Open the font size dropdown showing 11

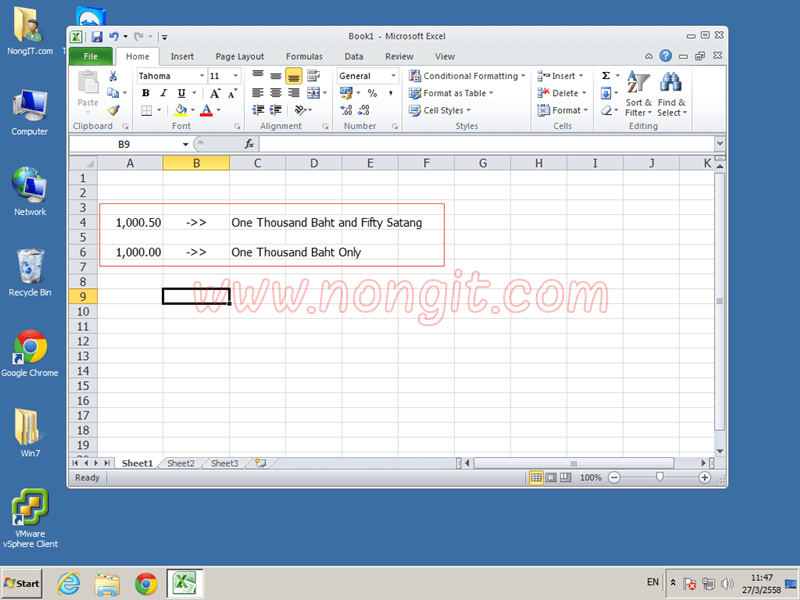click(x=235, y=76)
